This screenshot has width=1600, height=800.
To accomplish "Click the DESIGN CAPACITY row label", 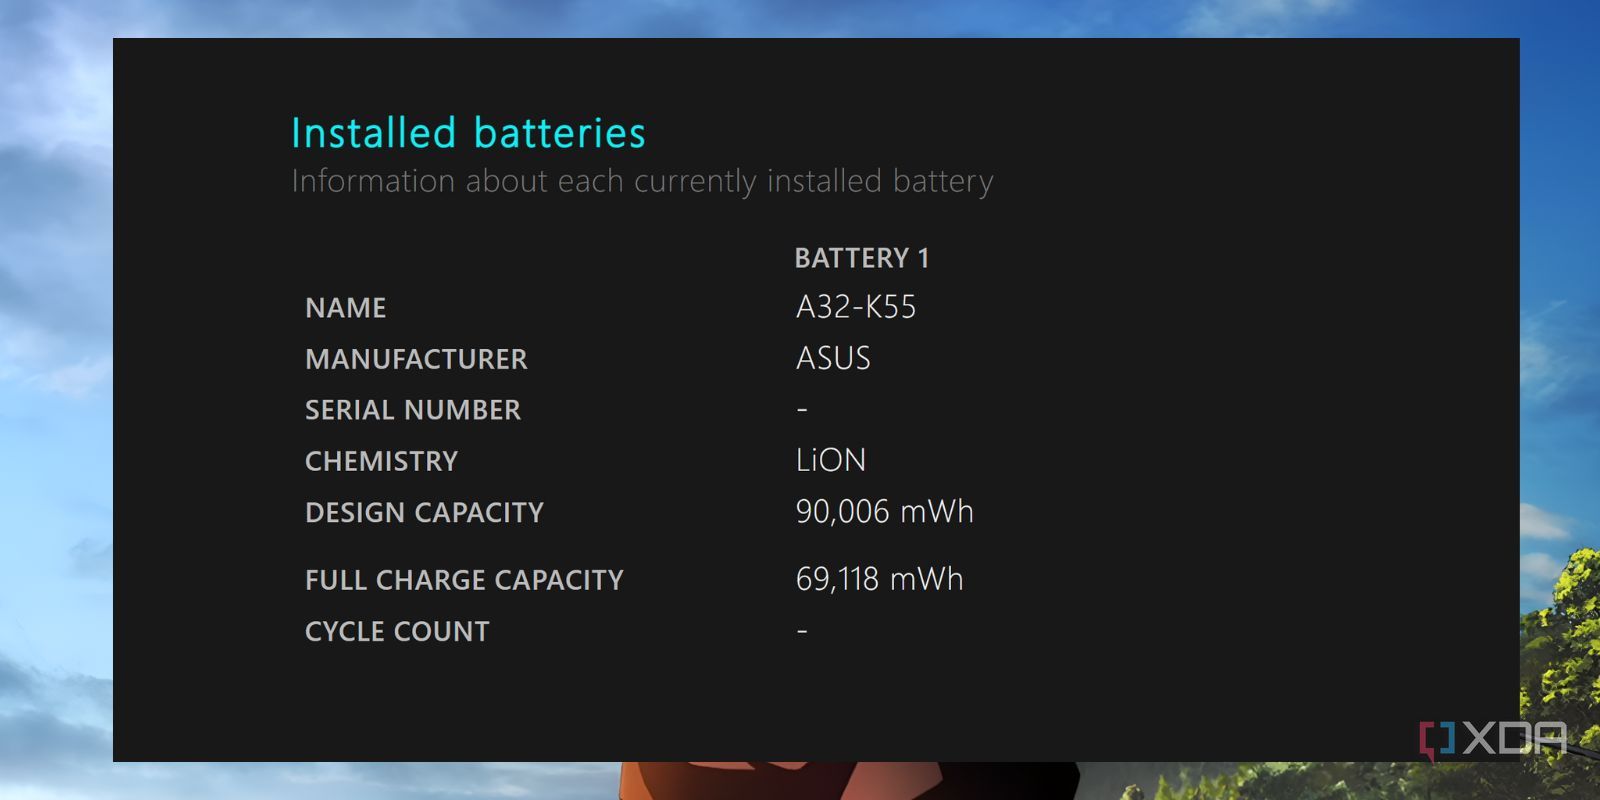I will (x=424, y=513).
